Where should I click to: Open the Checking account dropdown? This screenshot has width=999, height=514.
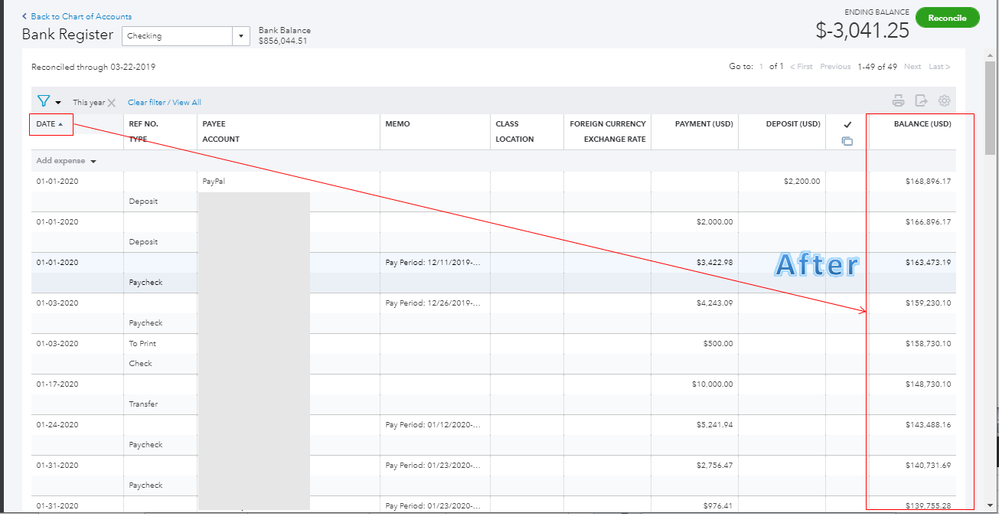241,36
